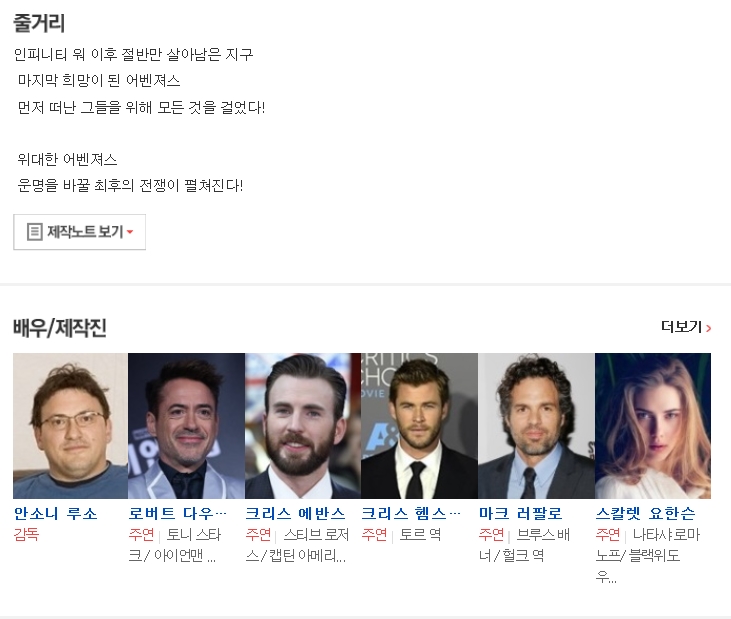The image size is (731, 619).
Task: Follow the 로버트 다우… name link
Action: [178, 514]
